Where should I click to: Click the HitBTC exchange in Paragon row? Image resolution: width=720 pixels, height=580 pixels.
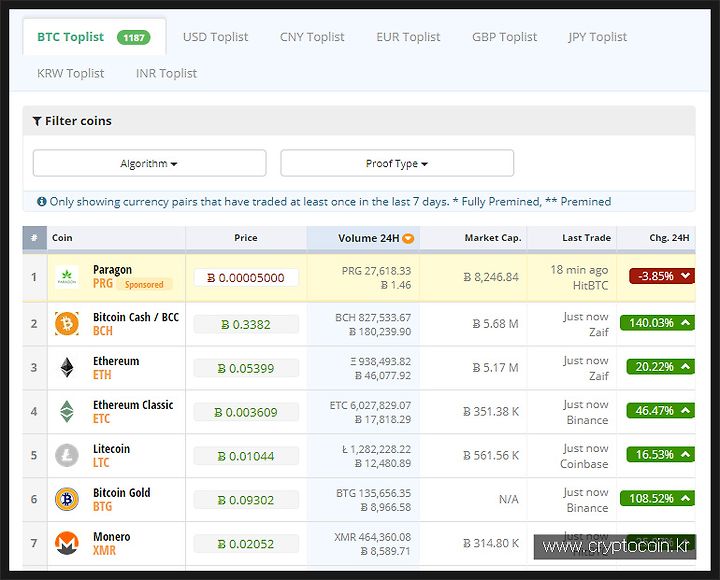pos(591,286)
